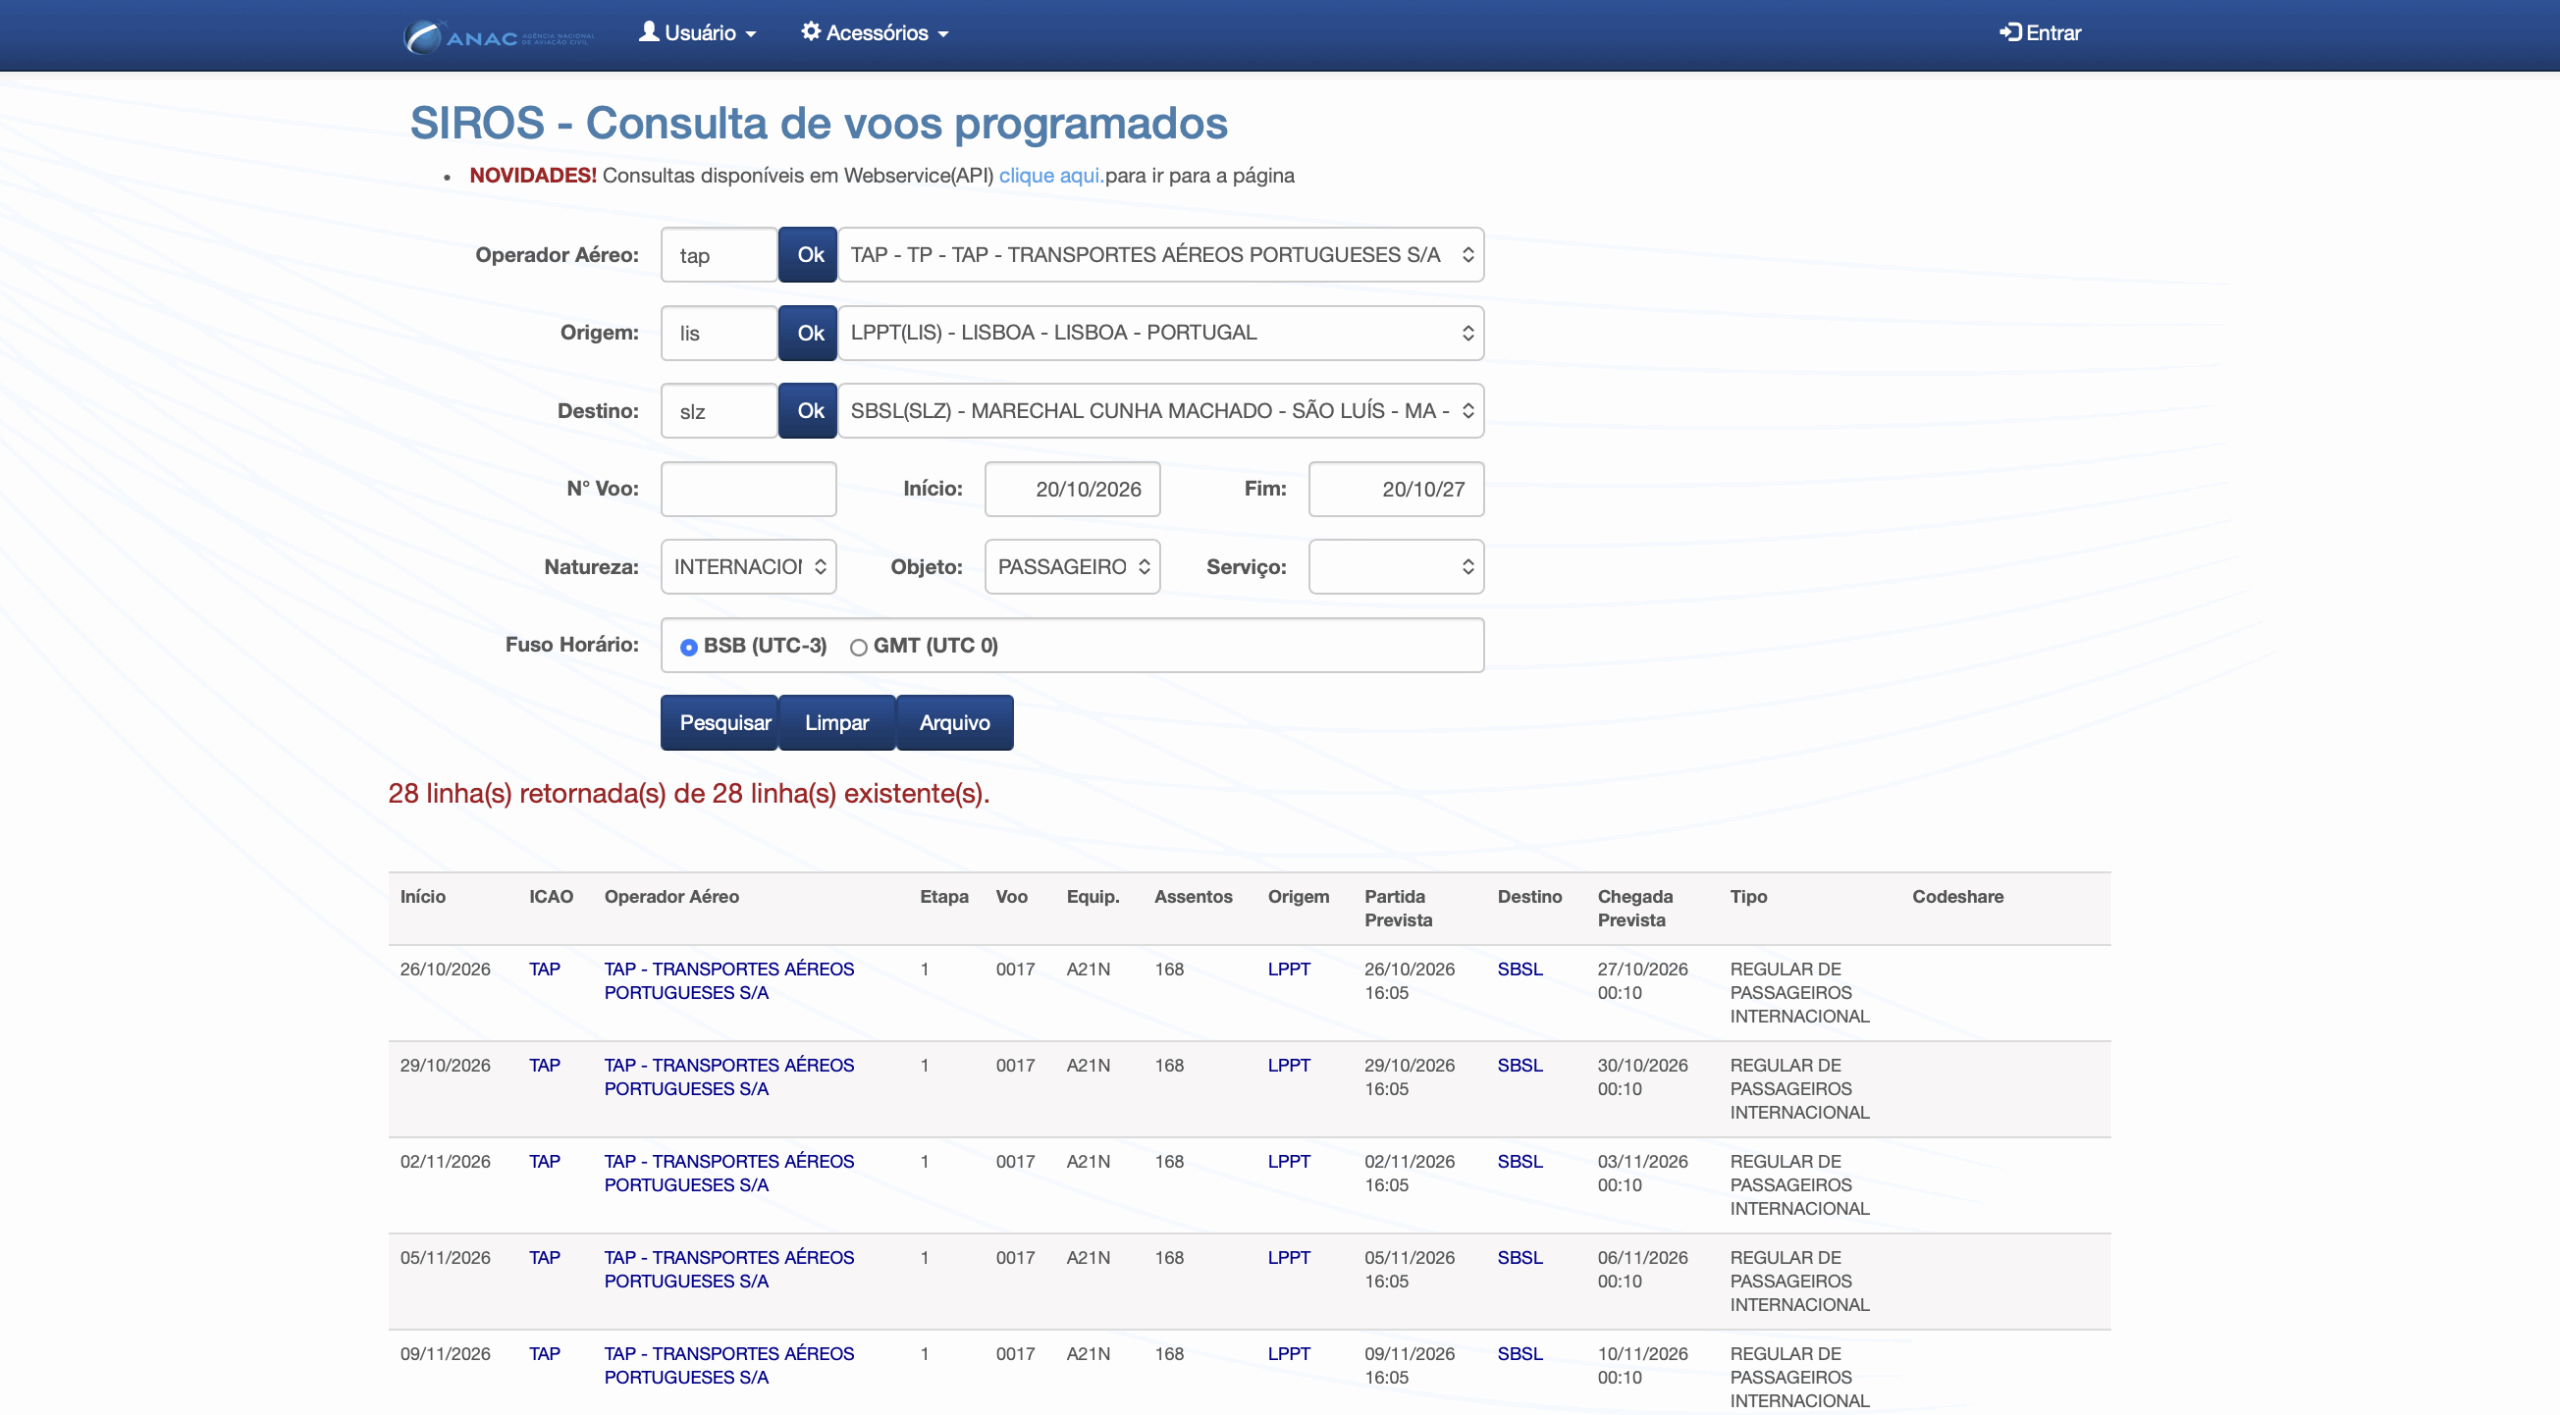Expand the Origem airport dropdown
This screenshot has height=1415, width=2560.
pyautogui.click(x=1160, y=333)
